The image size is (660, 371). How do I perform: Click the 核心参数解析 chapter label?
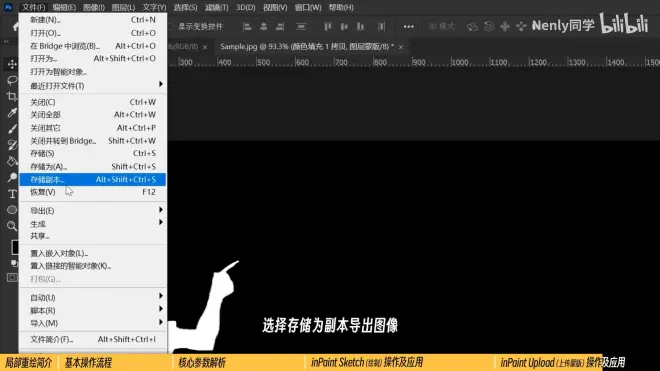202,363
